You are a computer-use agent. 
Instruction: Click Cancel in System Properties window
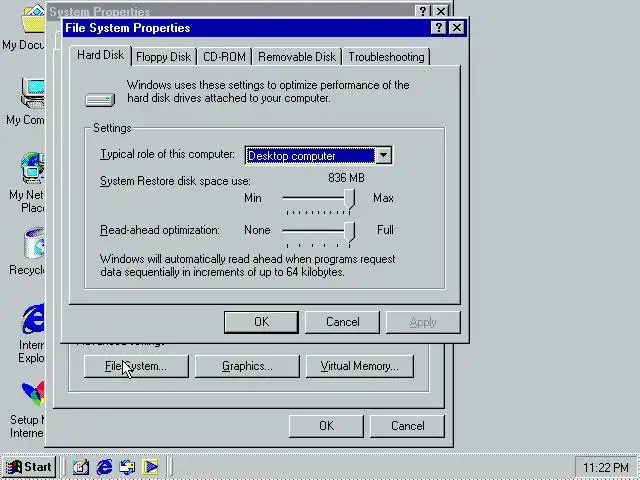(407, 426)
